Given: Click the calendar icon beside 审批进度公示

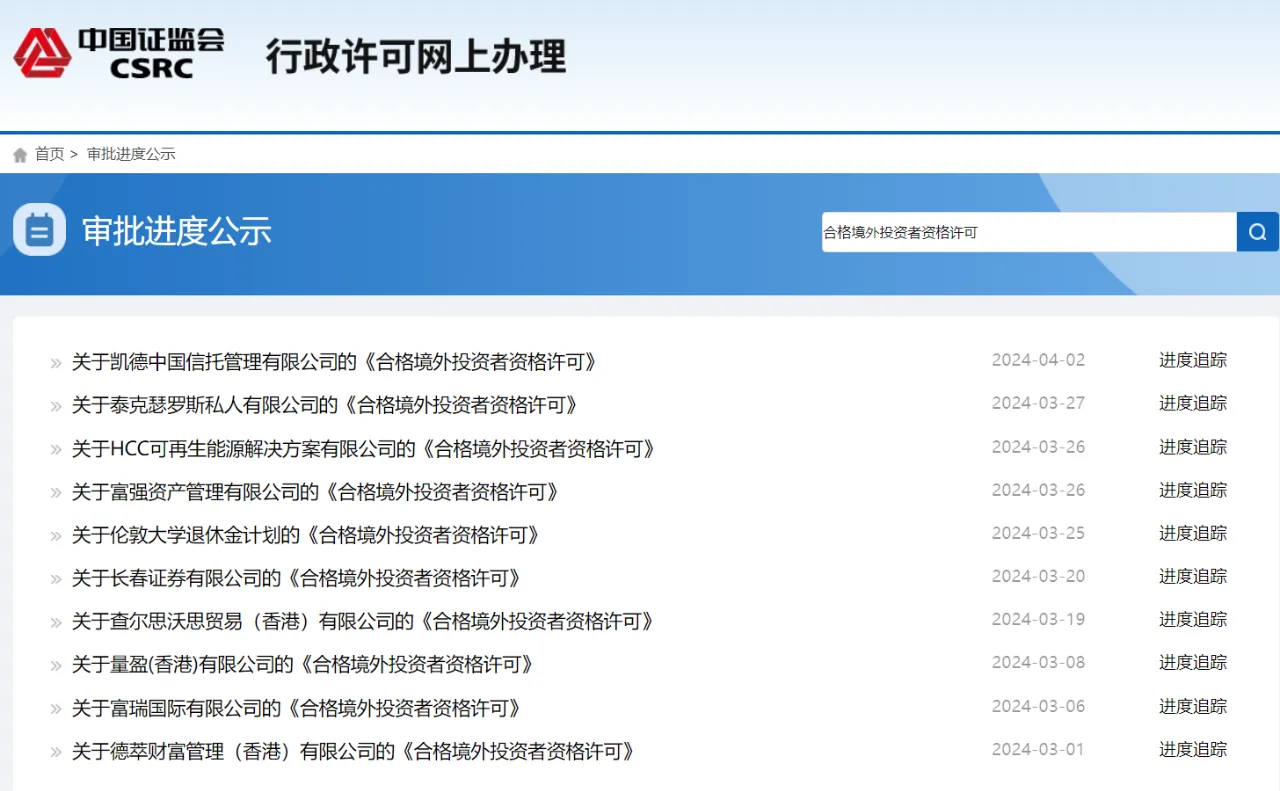Looking at the screenshot, I should tap(39, 230).
